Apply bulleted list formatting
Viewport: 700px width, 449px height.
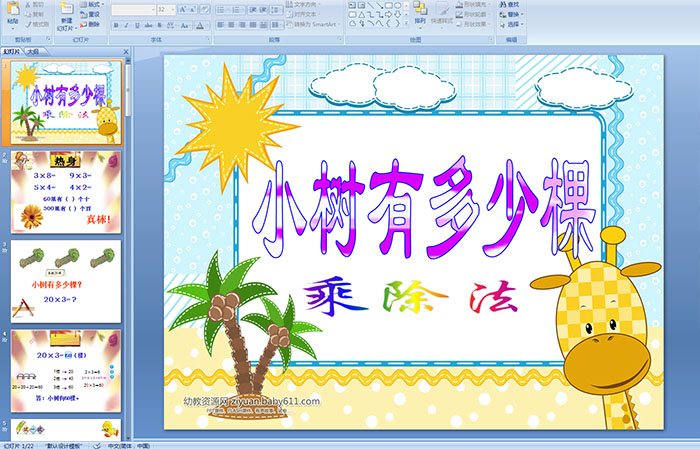[223, 10]
